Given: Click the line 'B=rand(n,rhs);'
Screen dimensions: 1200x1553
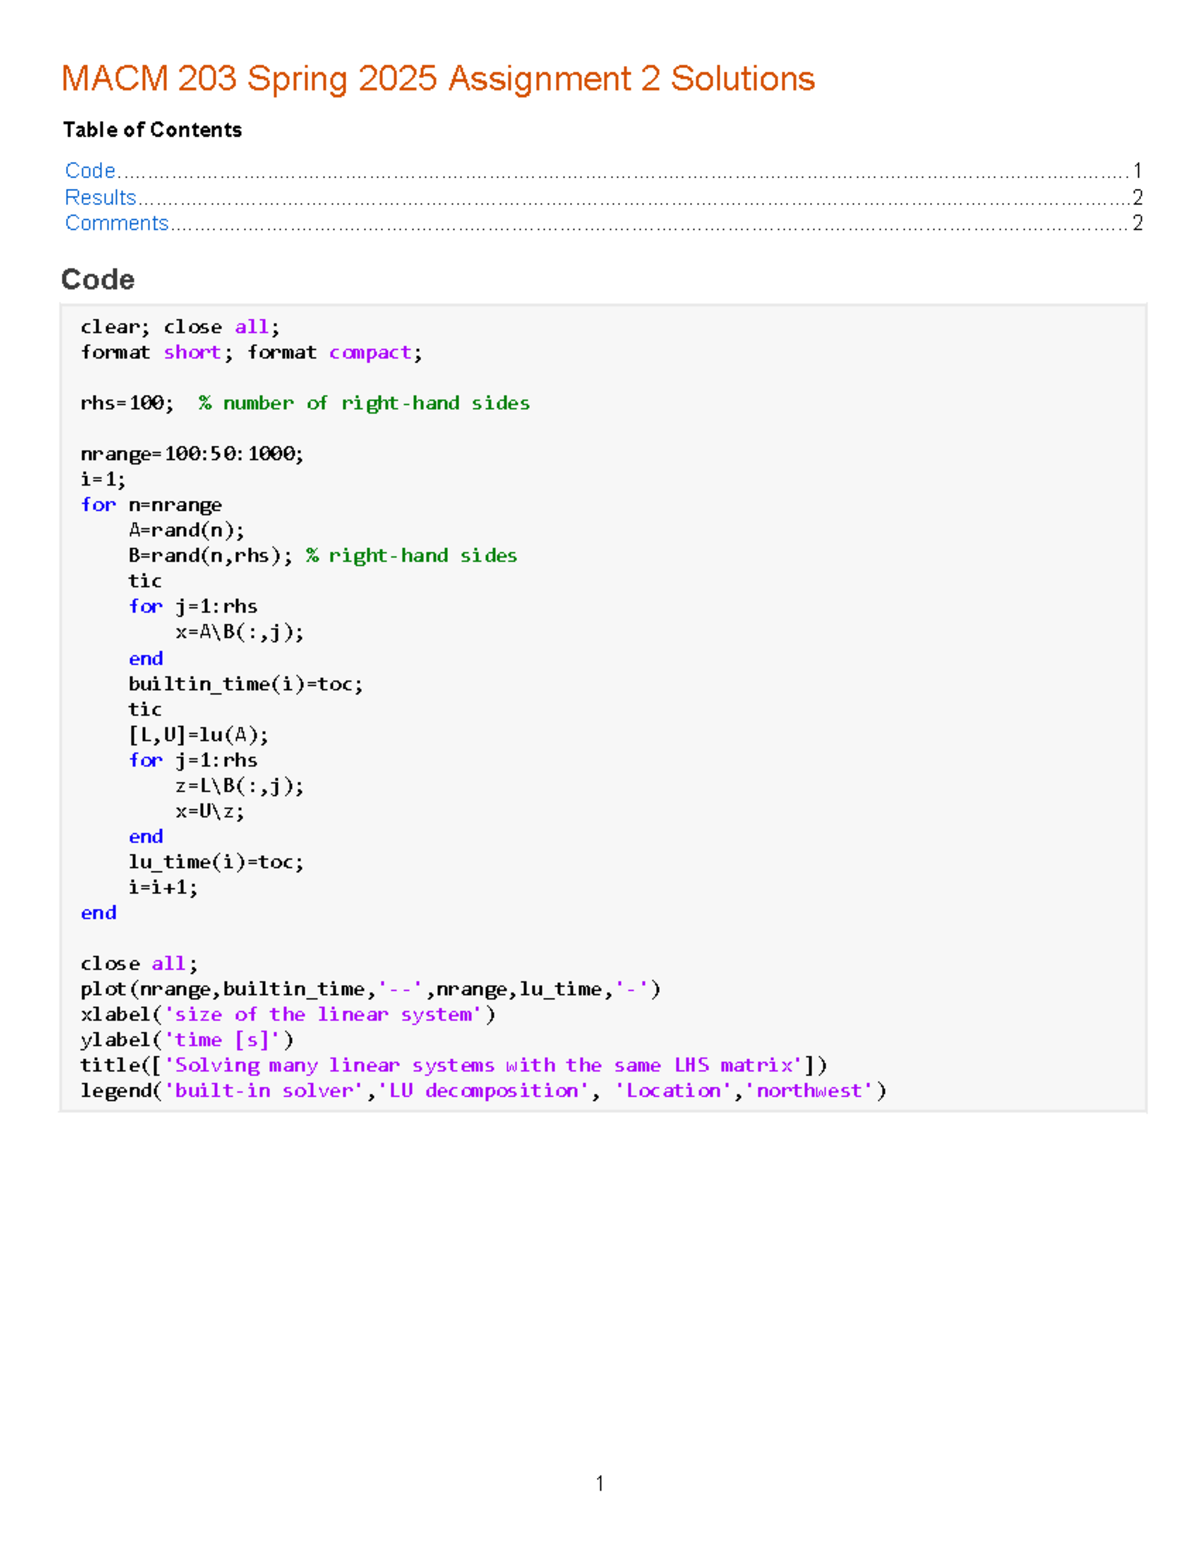Looking at the screenshot, I should pyautogui.click(x=211, y=555).
